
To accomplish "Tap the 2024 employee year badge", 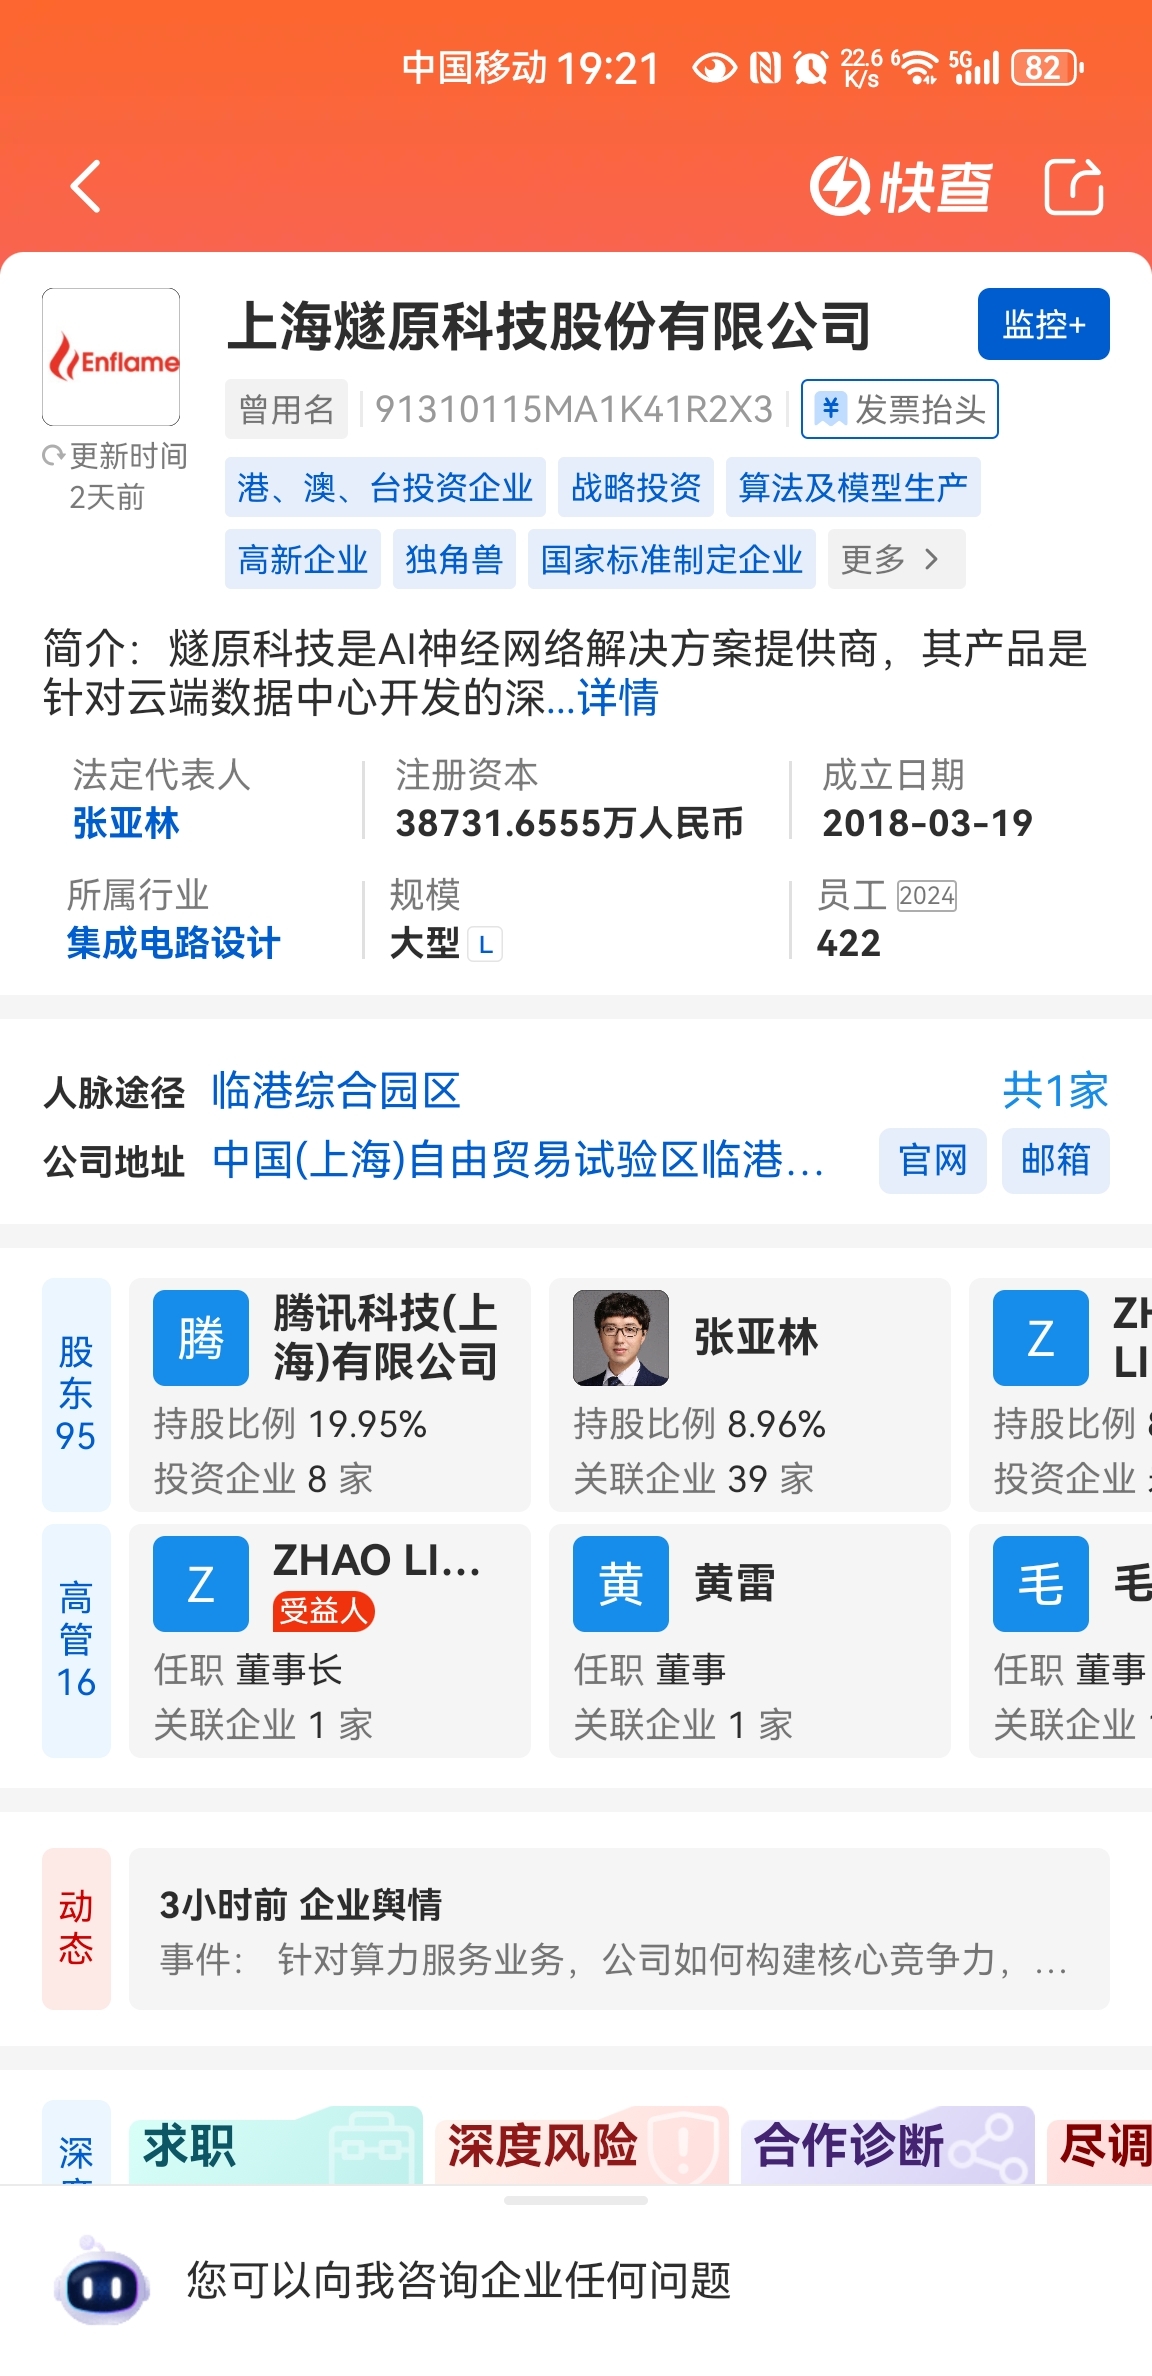I will 927,895.
